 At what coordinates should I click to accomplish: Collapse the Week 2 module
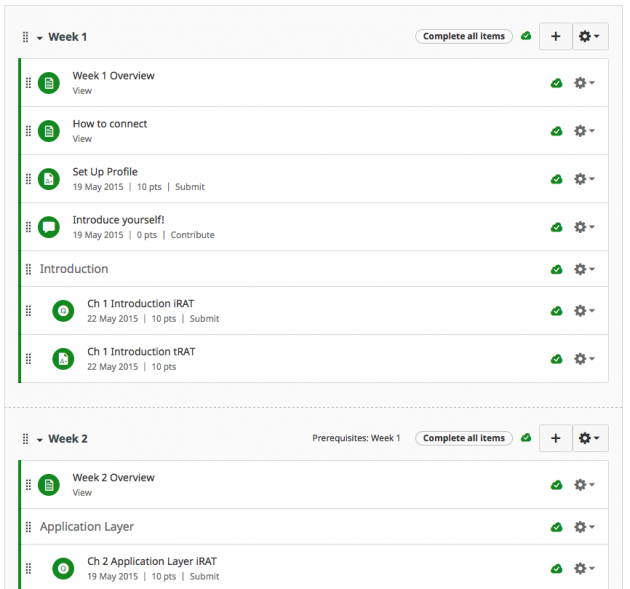pos(39,440)
